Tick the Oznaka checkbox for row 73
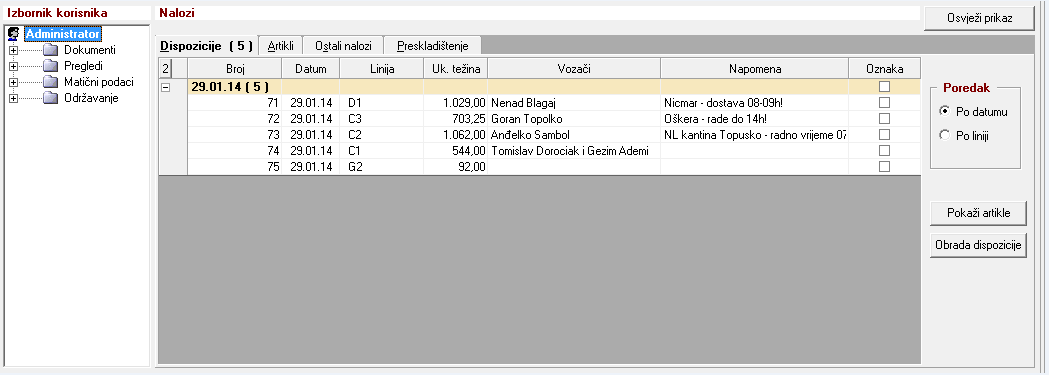Screen dimensions: 1049x375 (x=884, y=134)
